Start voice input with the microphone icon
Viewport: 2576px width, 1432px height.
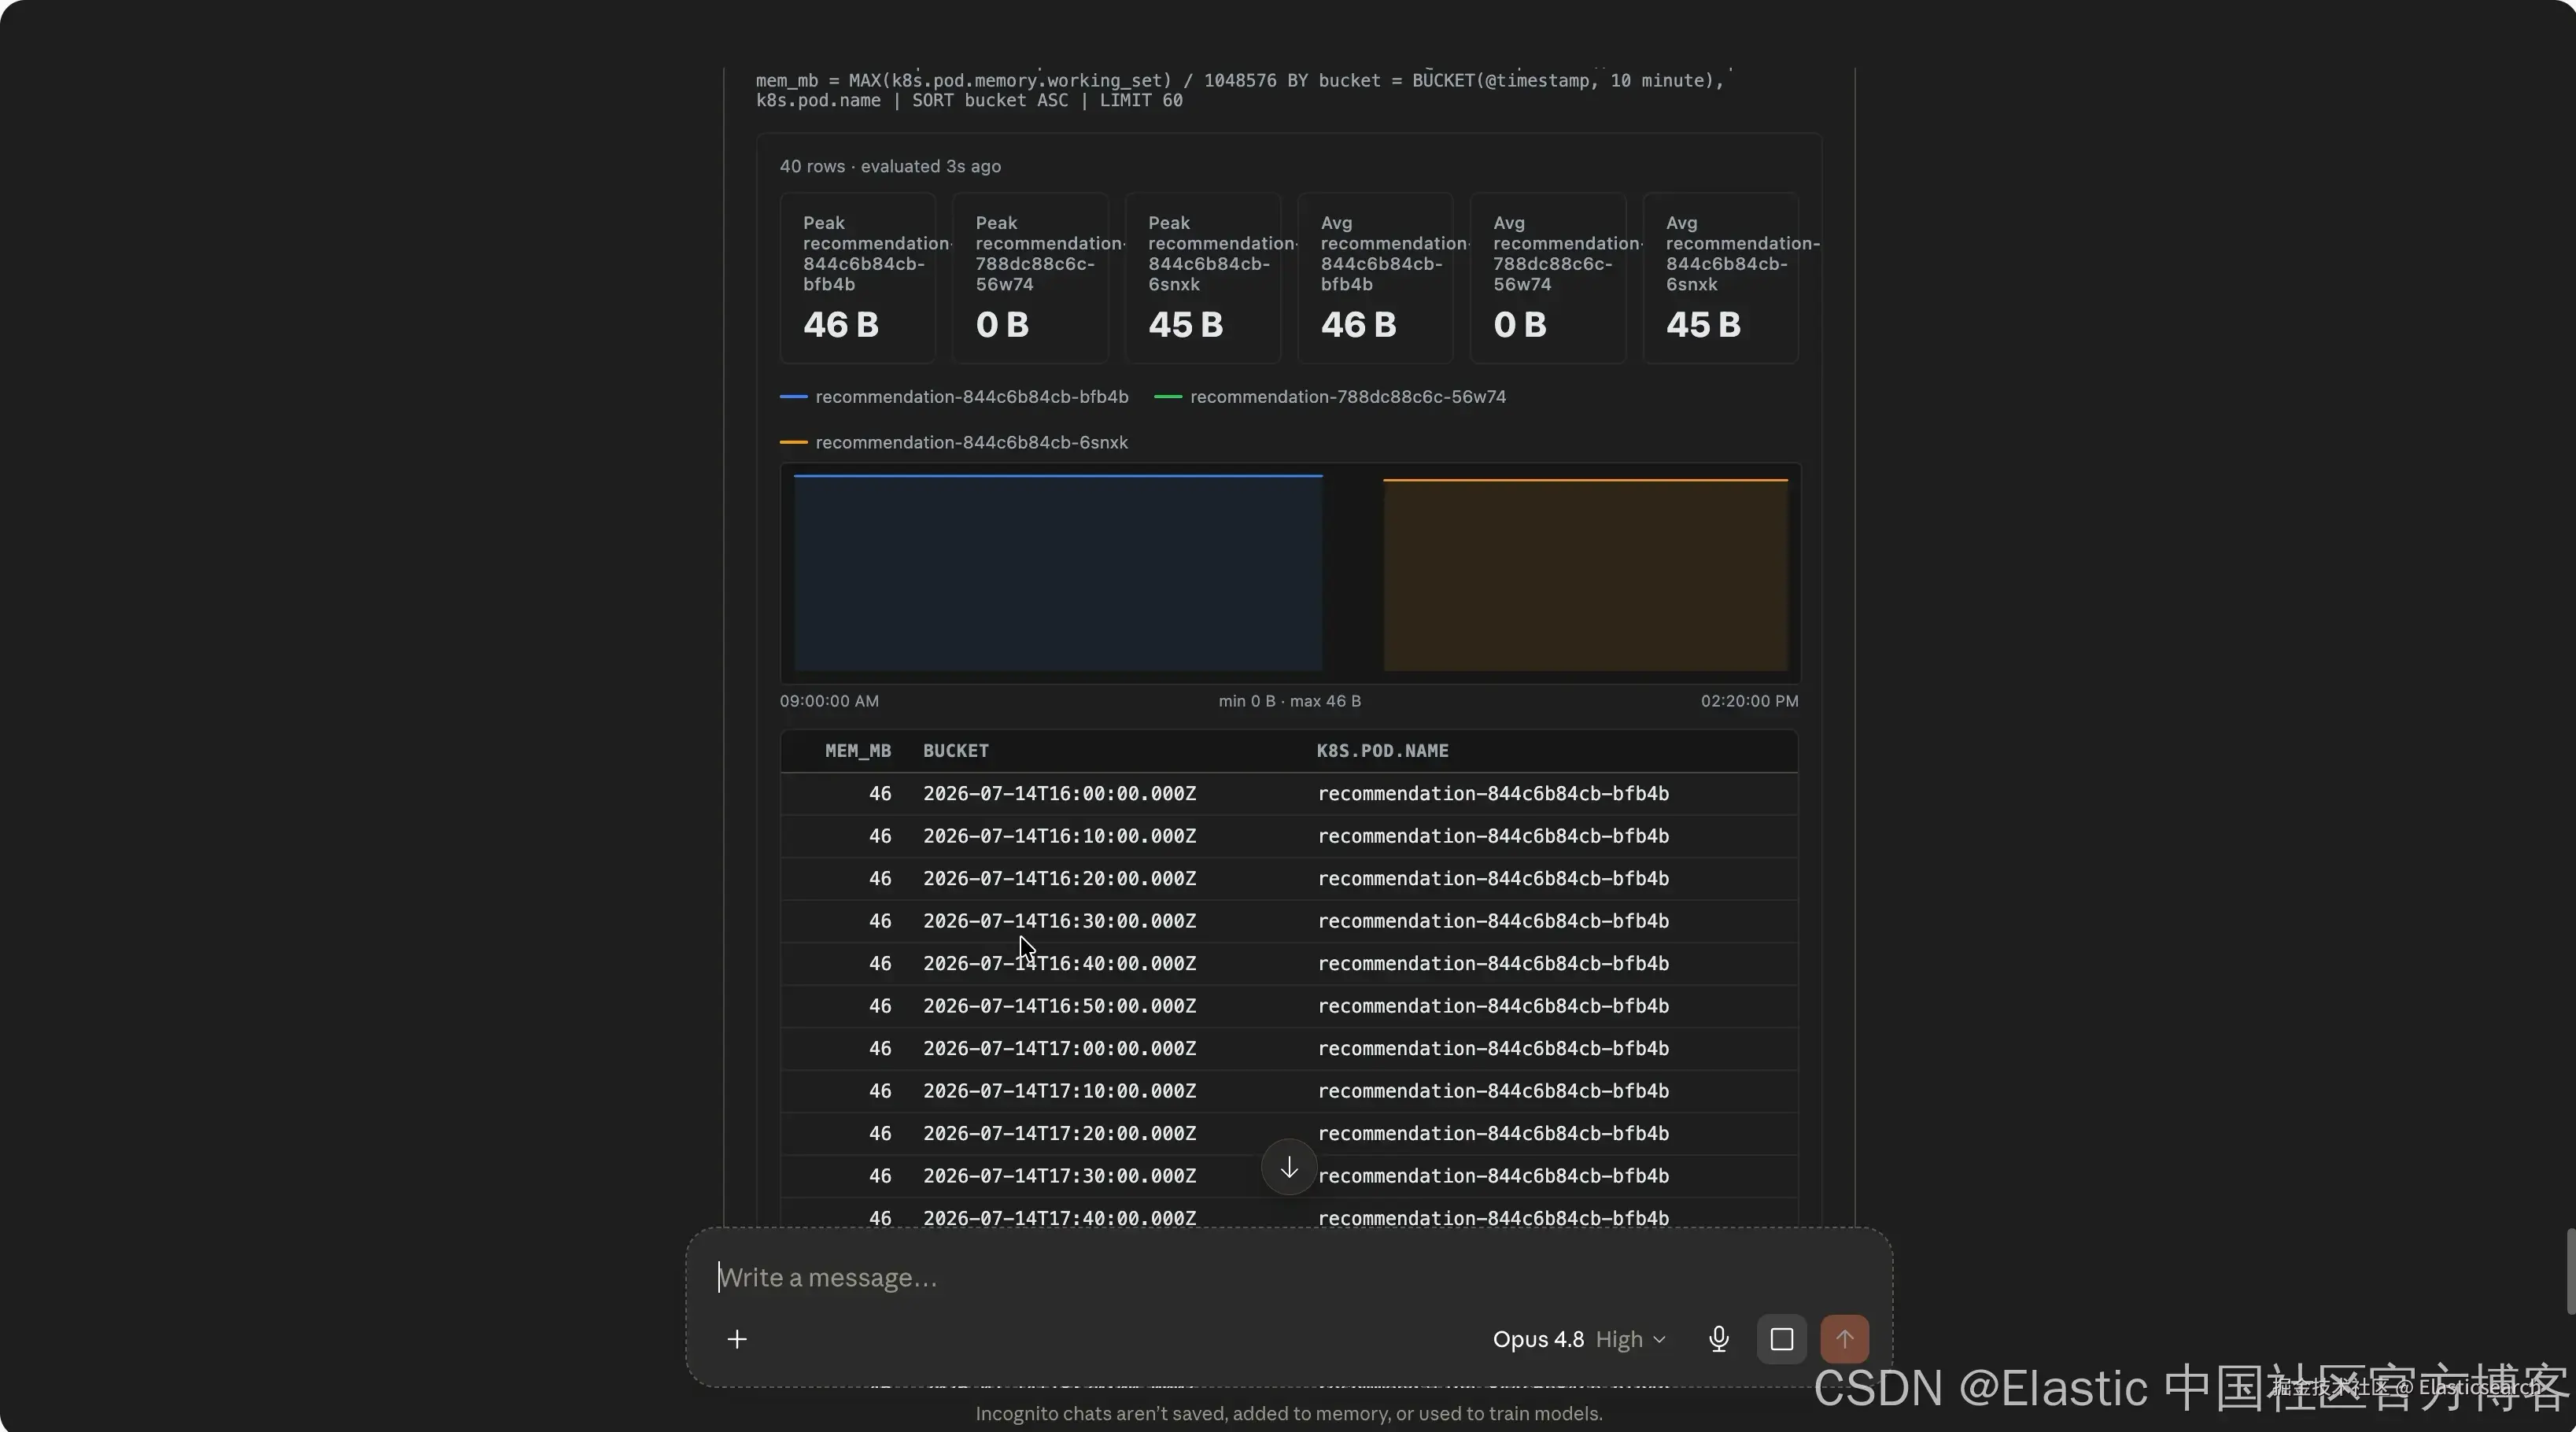(1718, 1339)
